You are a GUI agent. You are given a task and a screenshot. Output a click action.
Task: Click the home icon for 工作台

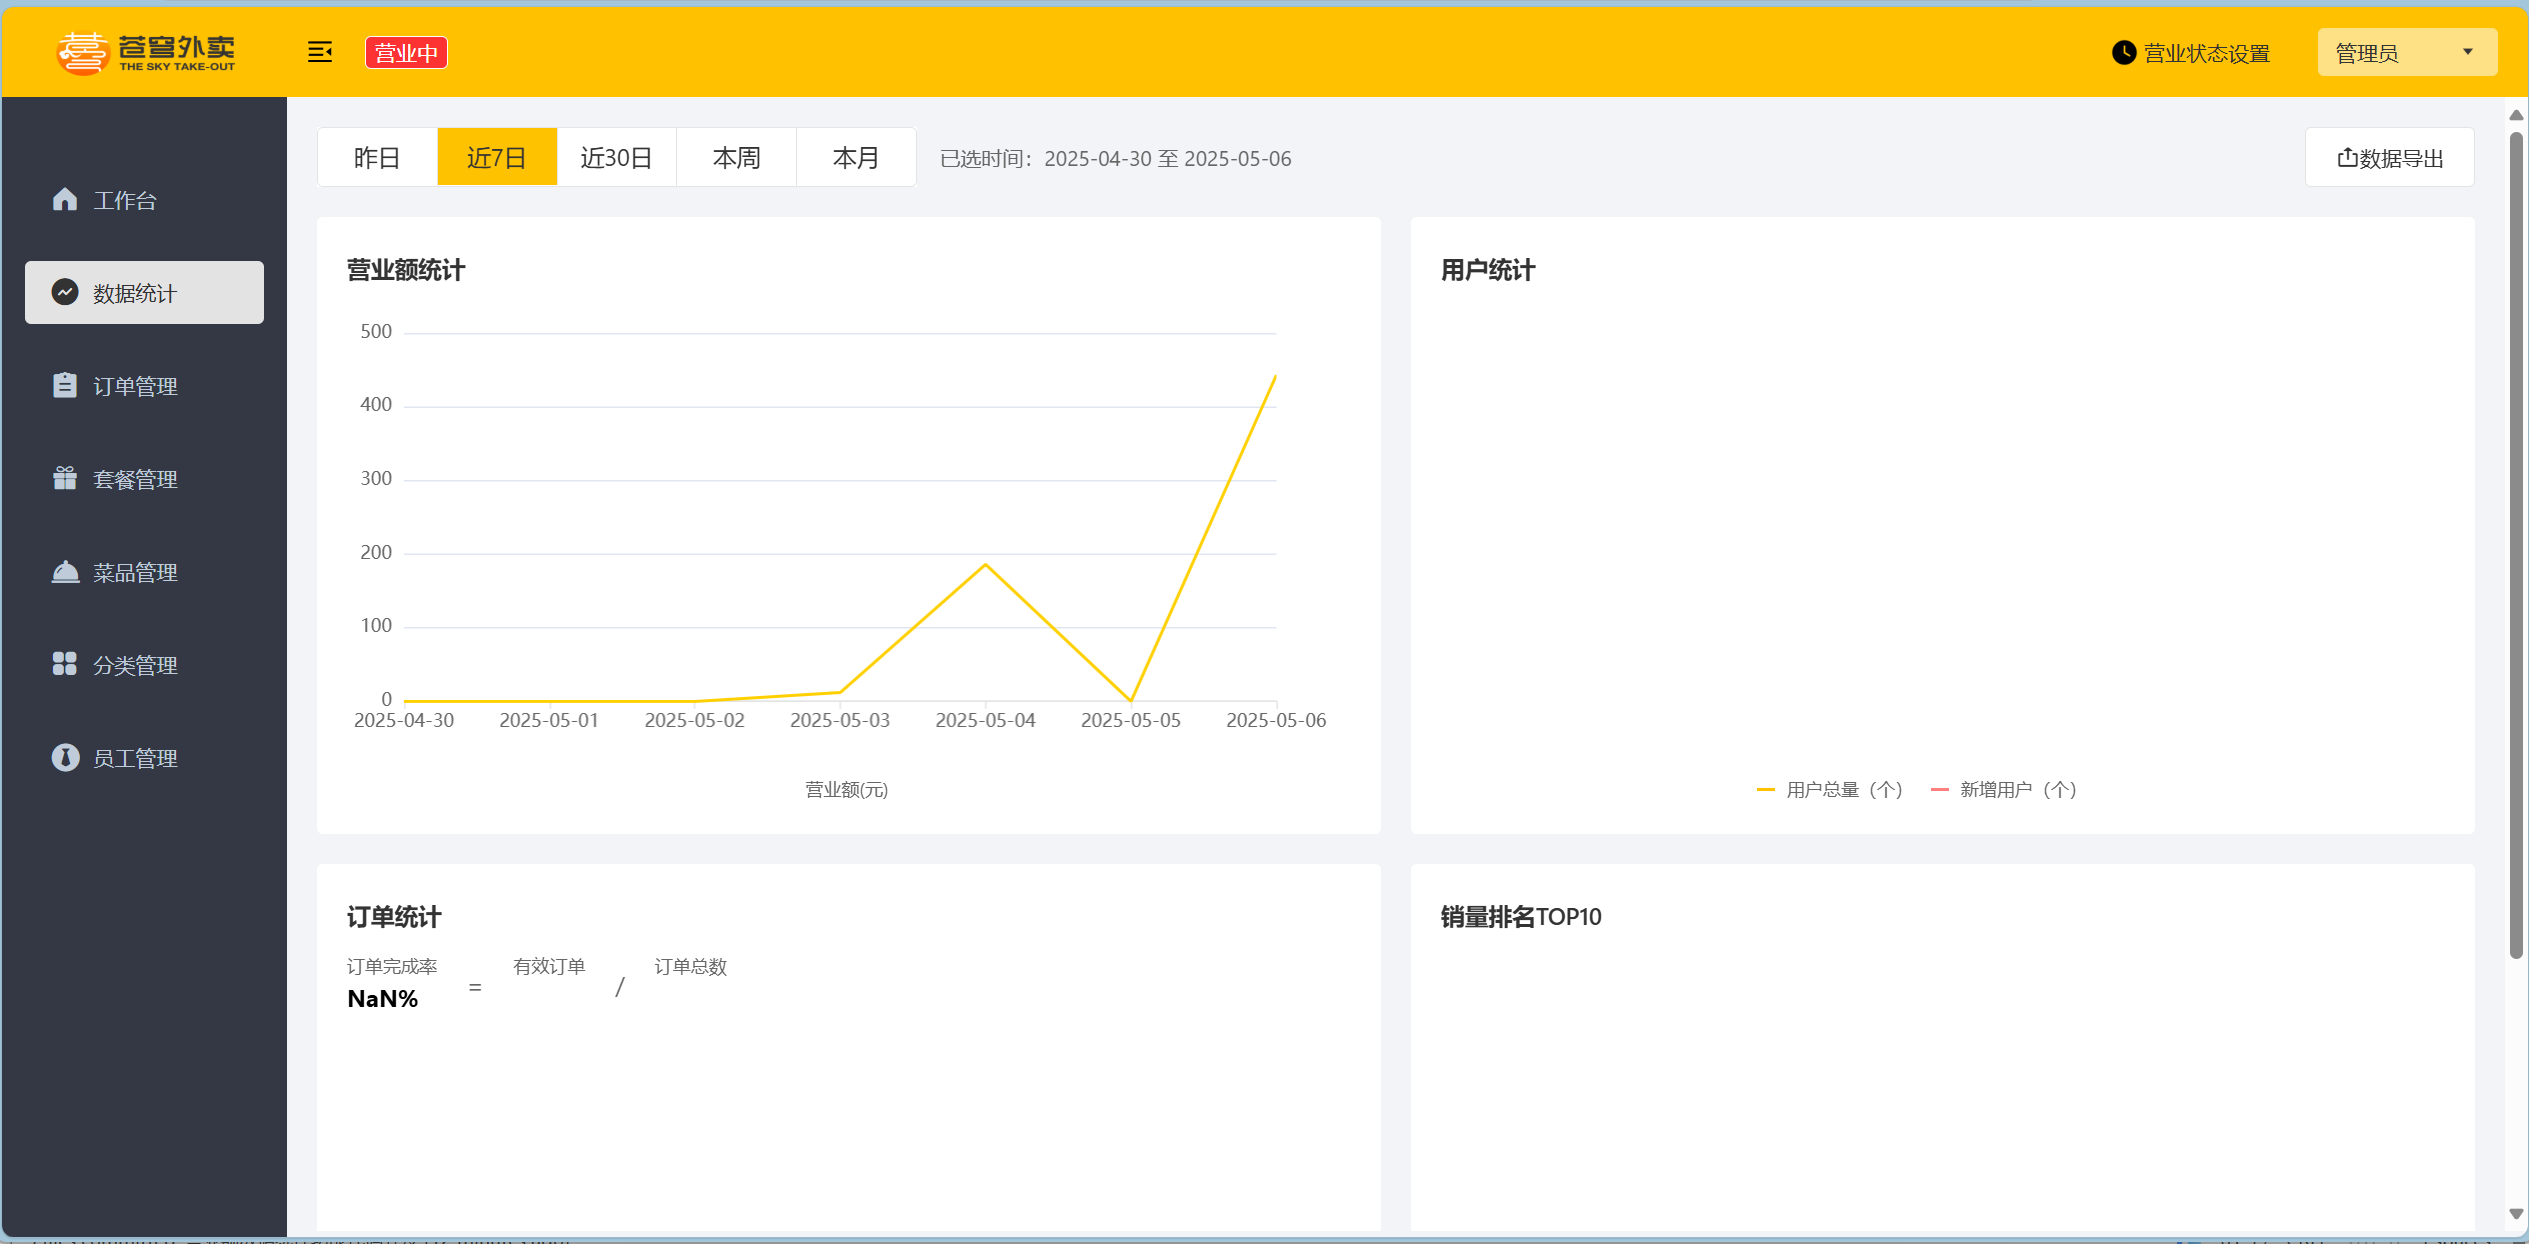(65, 200)
